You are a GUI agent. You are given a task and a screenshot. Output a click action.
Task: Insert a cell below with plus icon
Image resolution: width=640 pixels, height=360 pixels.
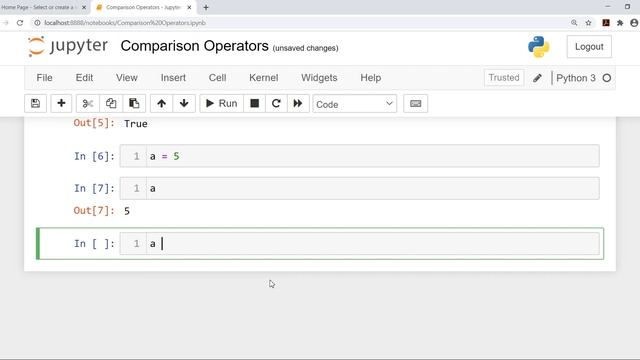pos(61,104)
